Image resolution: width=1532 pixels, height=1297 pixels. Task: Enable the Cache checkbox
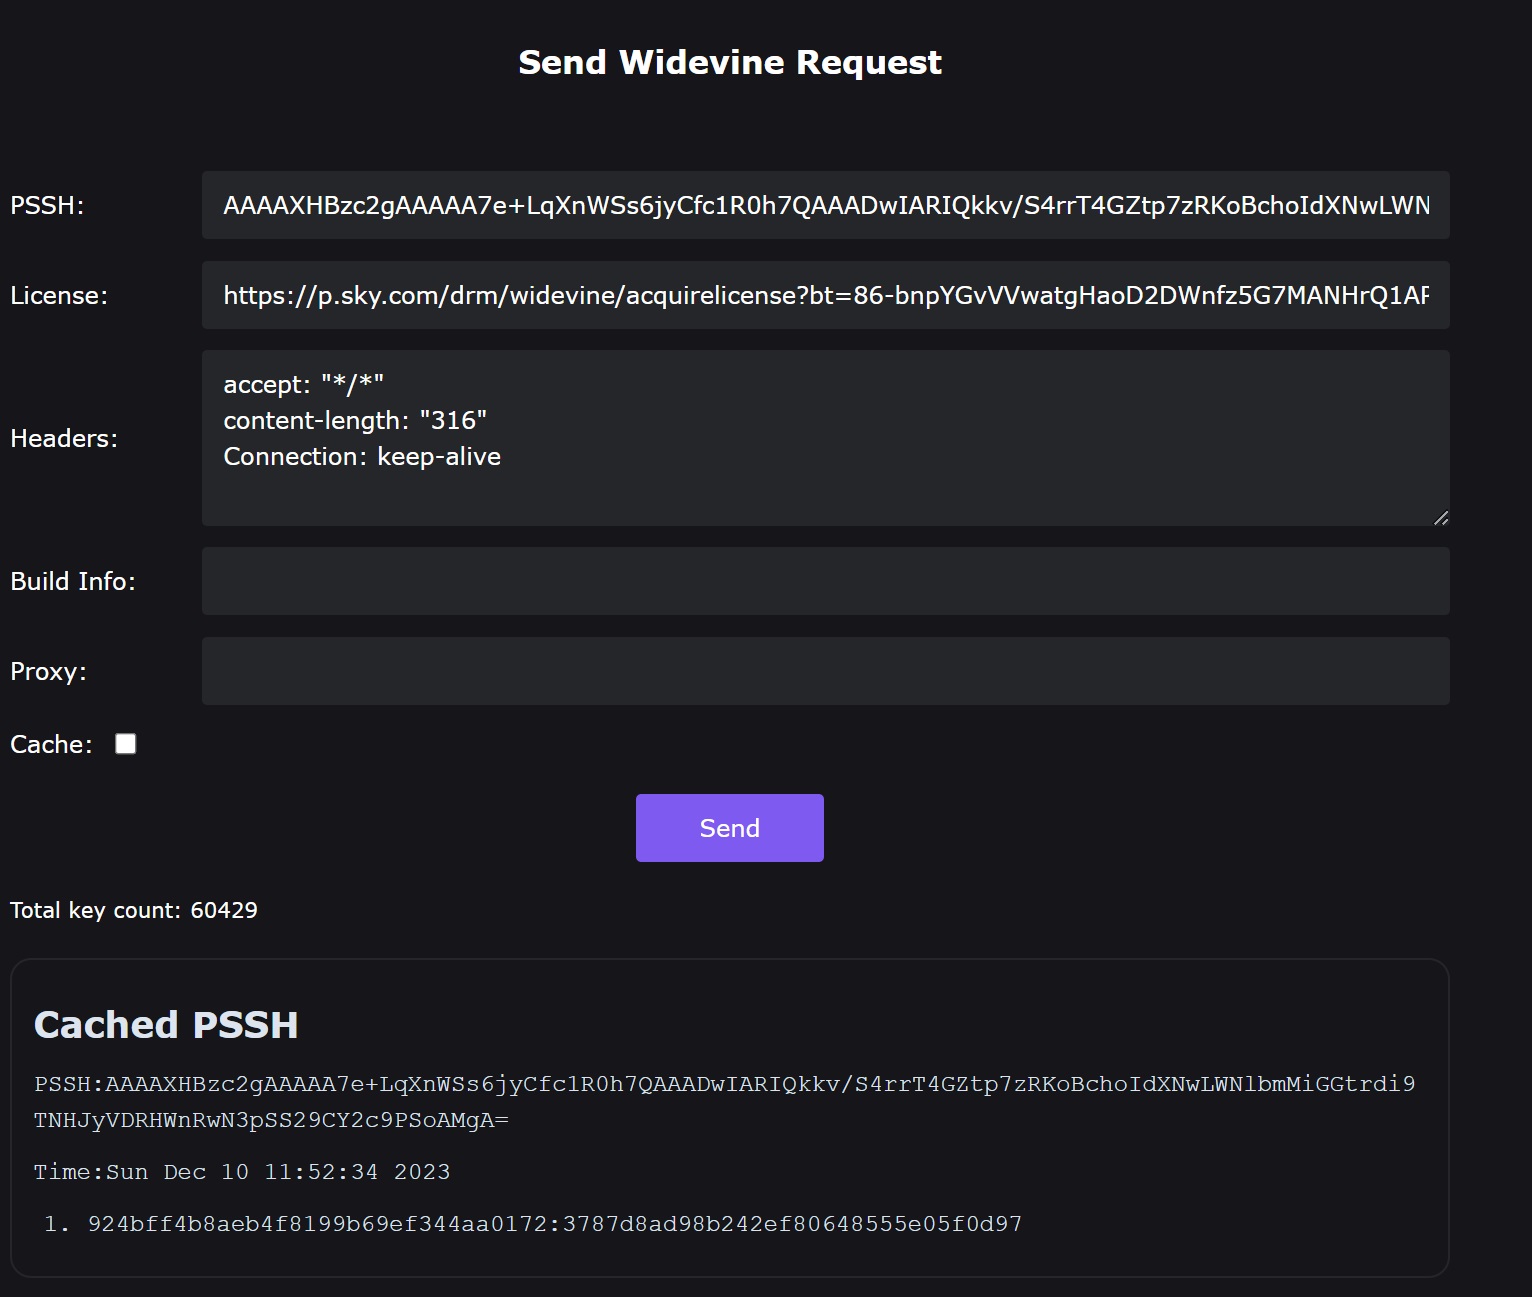coord(126,744)
